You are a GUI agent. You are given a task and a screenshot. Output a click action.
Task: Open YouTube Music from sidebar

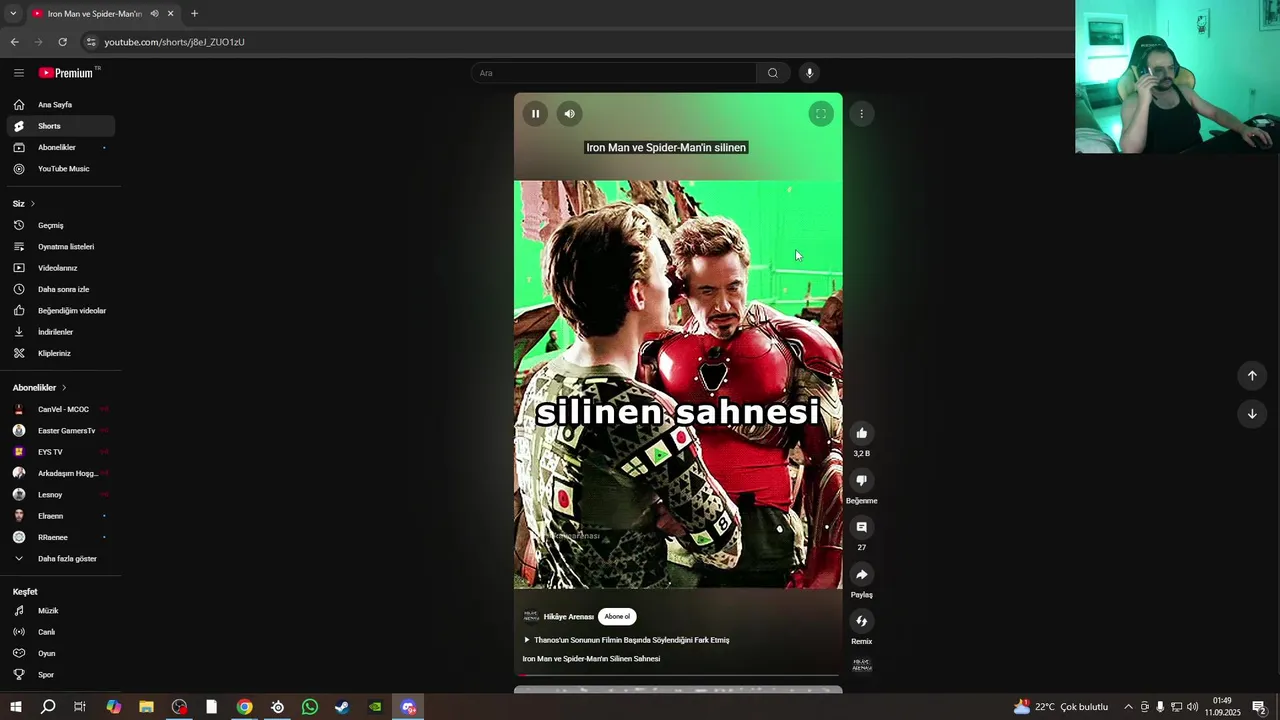(60, 169)
